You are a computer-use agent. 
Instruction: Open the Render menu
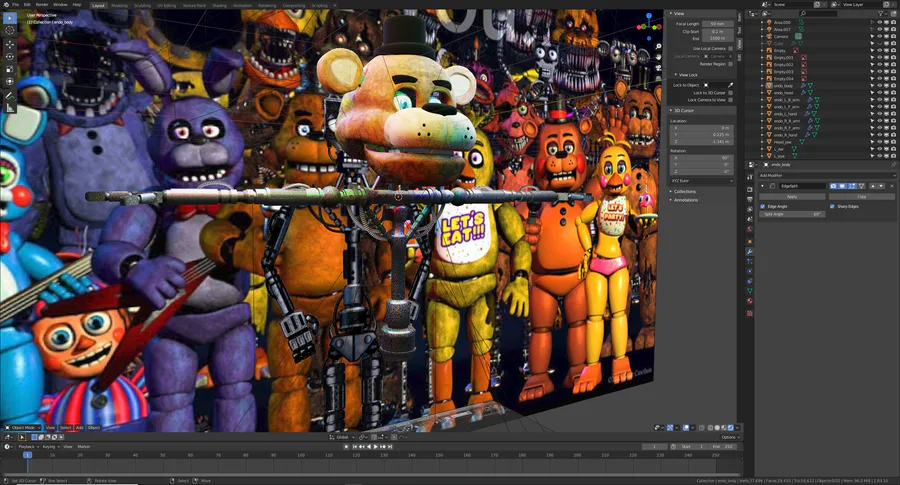pos(42,5)
